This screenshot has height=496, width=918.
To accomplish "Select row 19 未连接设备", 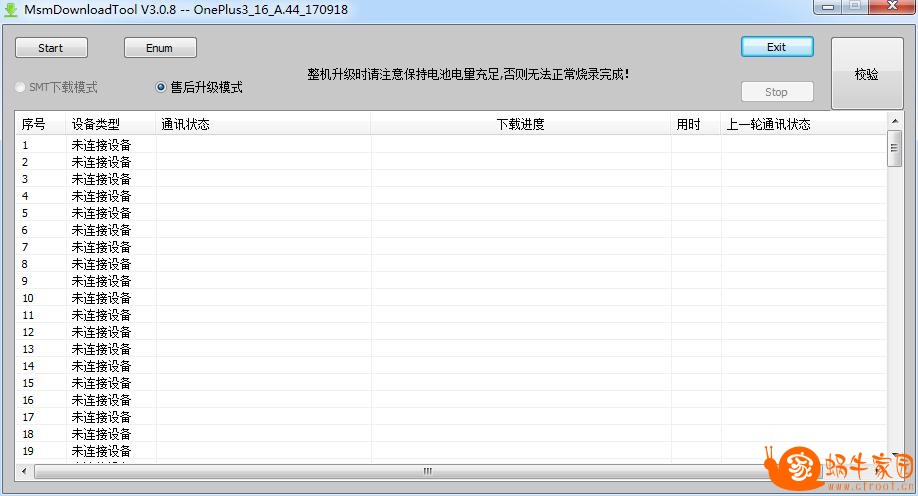I will click(451, 450).
